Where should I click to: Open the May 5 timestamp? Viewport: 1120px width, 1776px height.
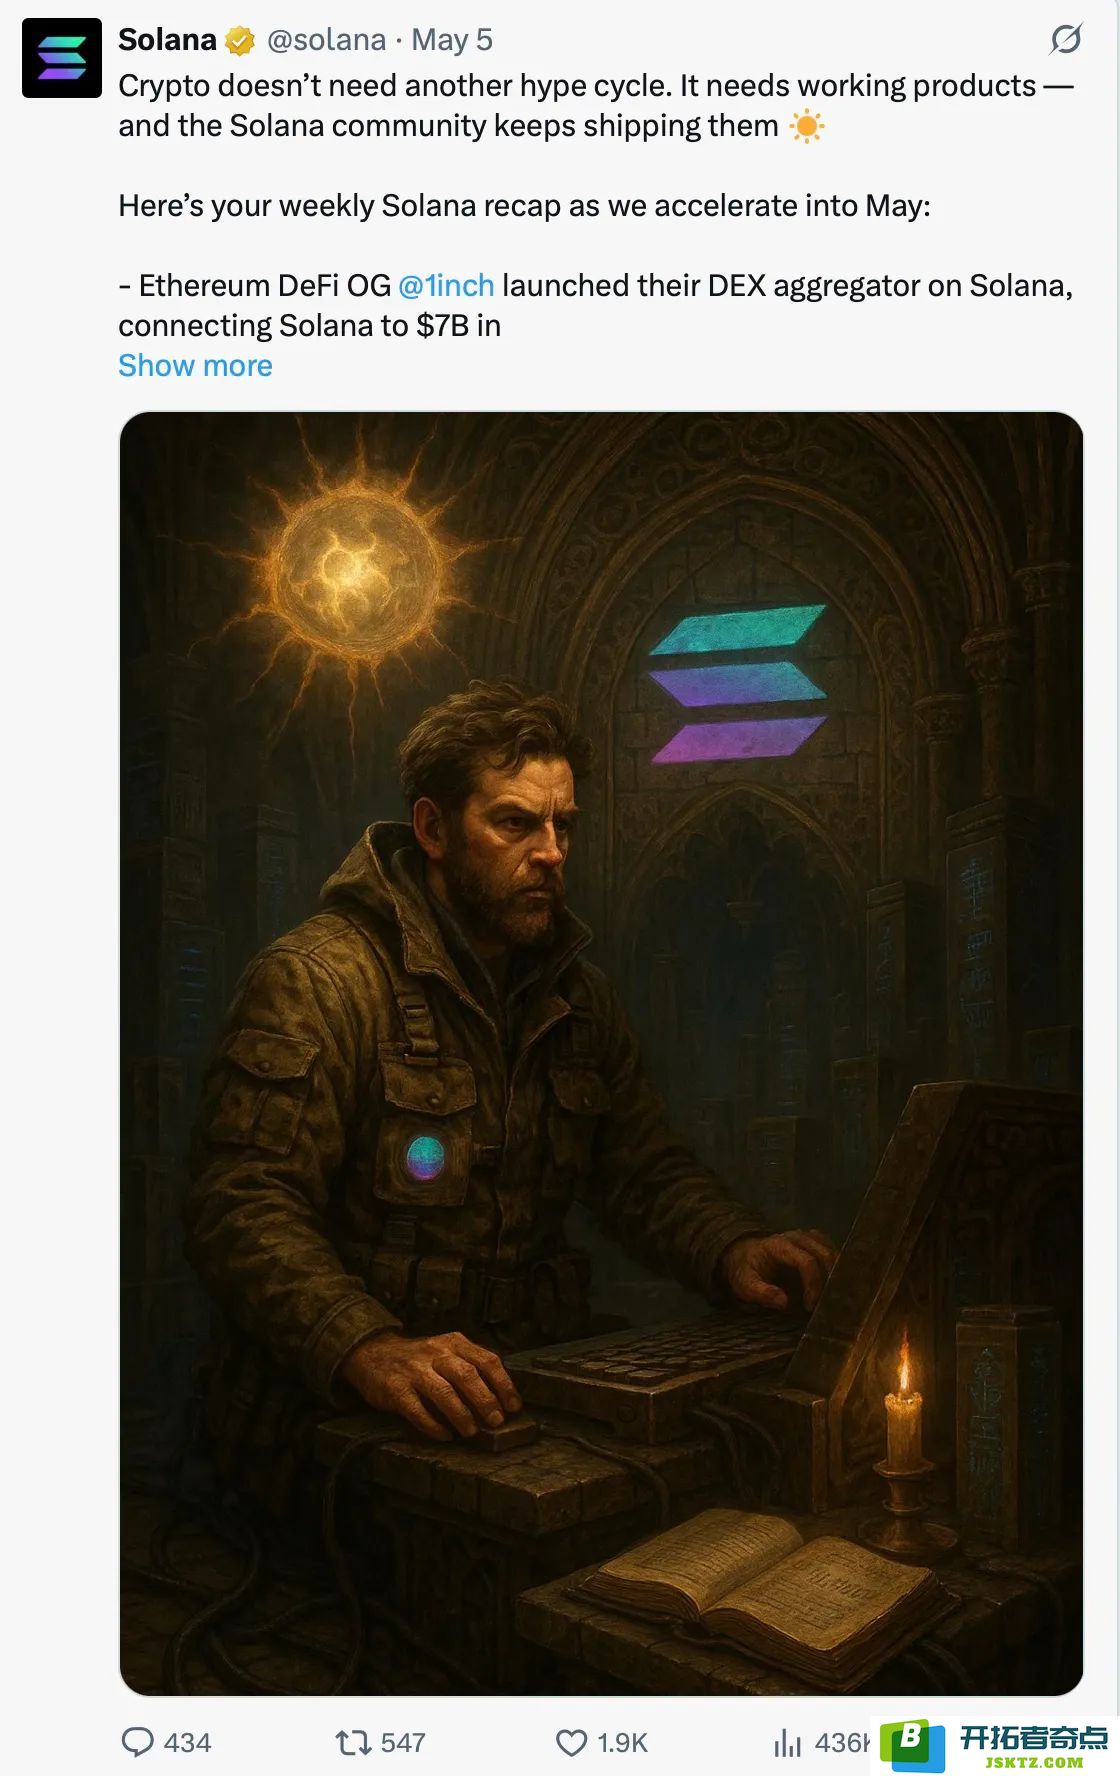click(x=452, y=40)
